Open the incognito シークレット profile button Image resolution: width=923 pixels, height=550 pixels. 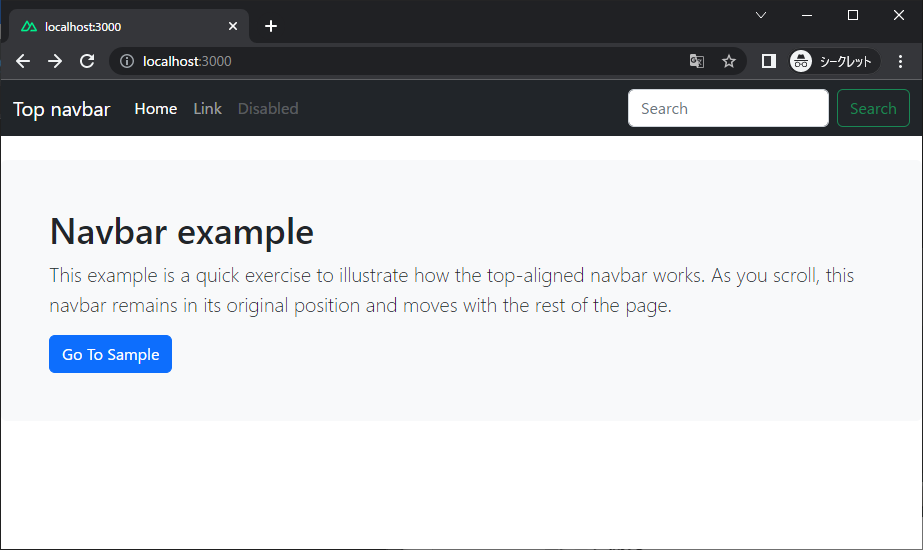tap(834, 61)
